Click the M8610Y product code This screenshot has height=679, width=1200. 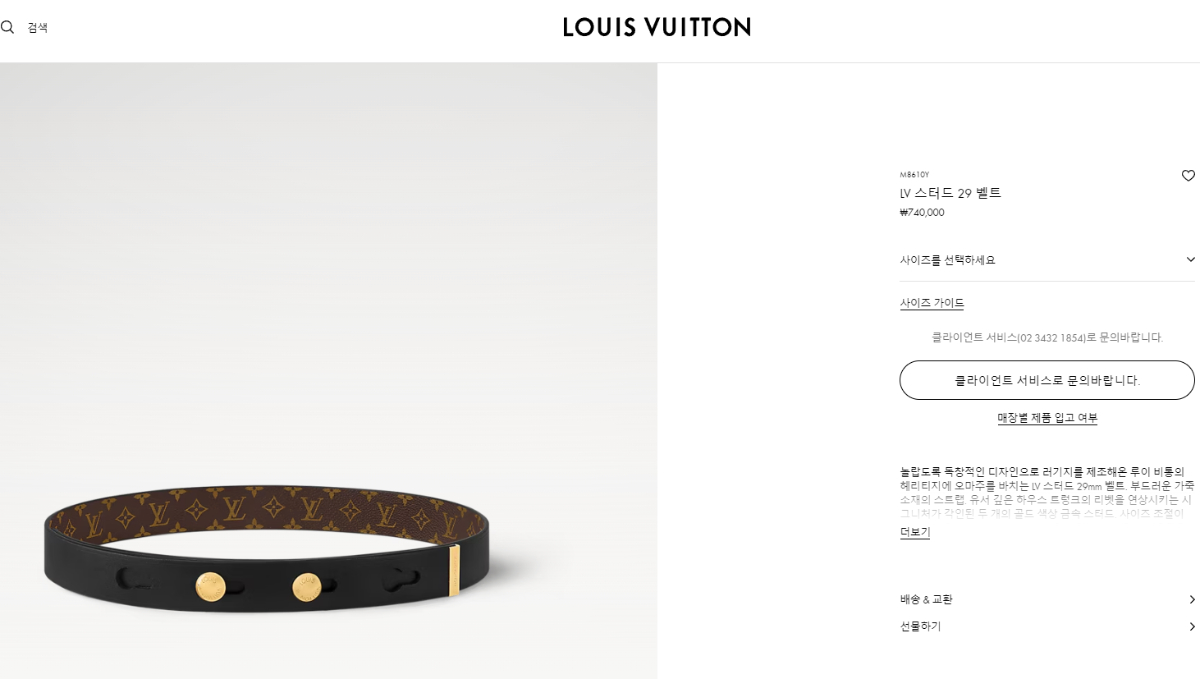coord(914,175)
